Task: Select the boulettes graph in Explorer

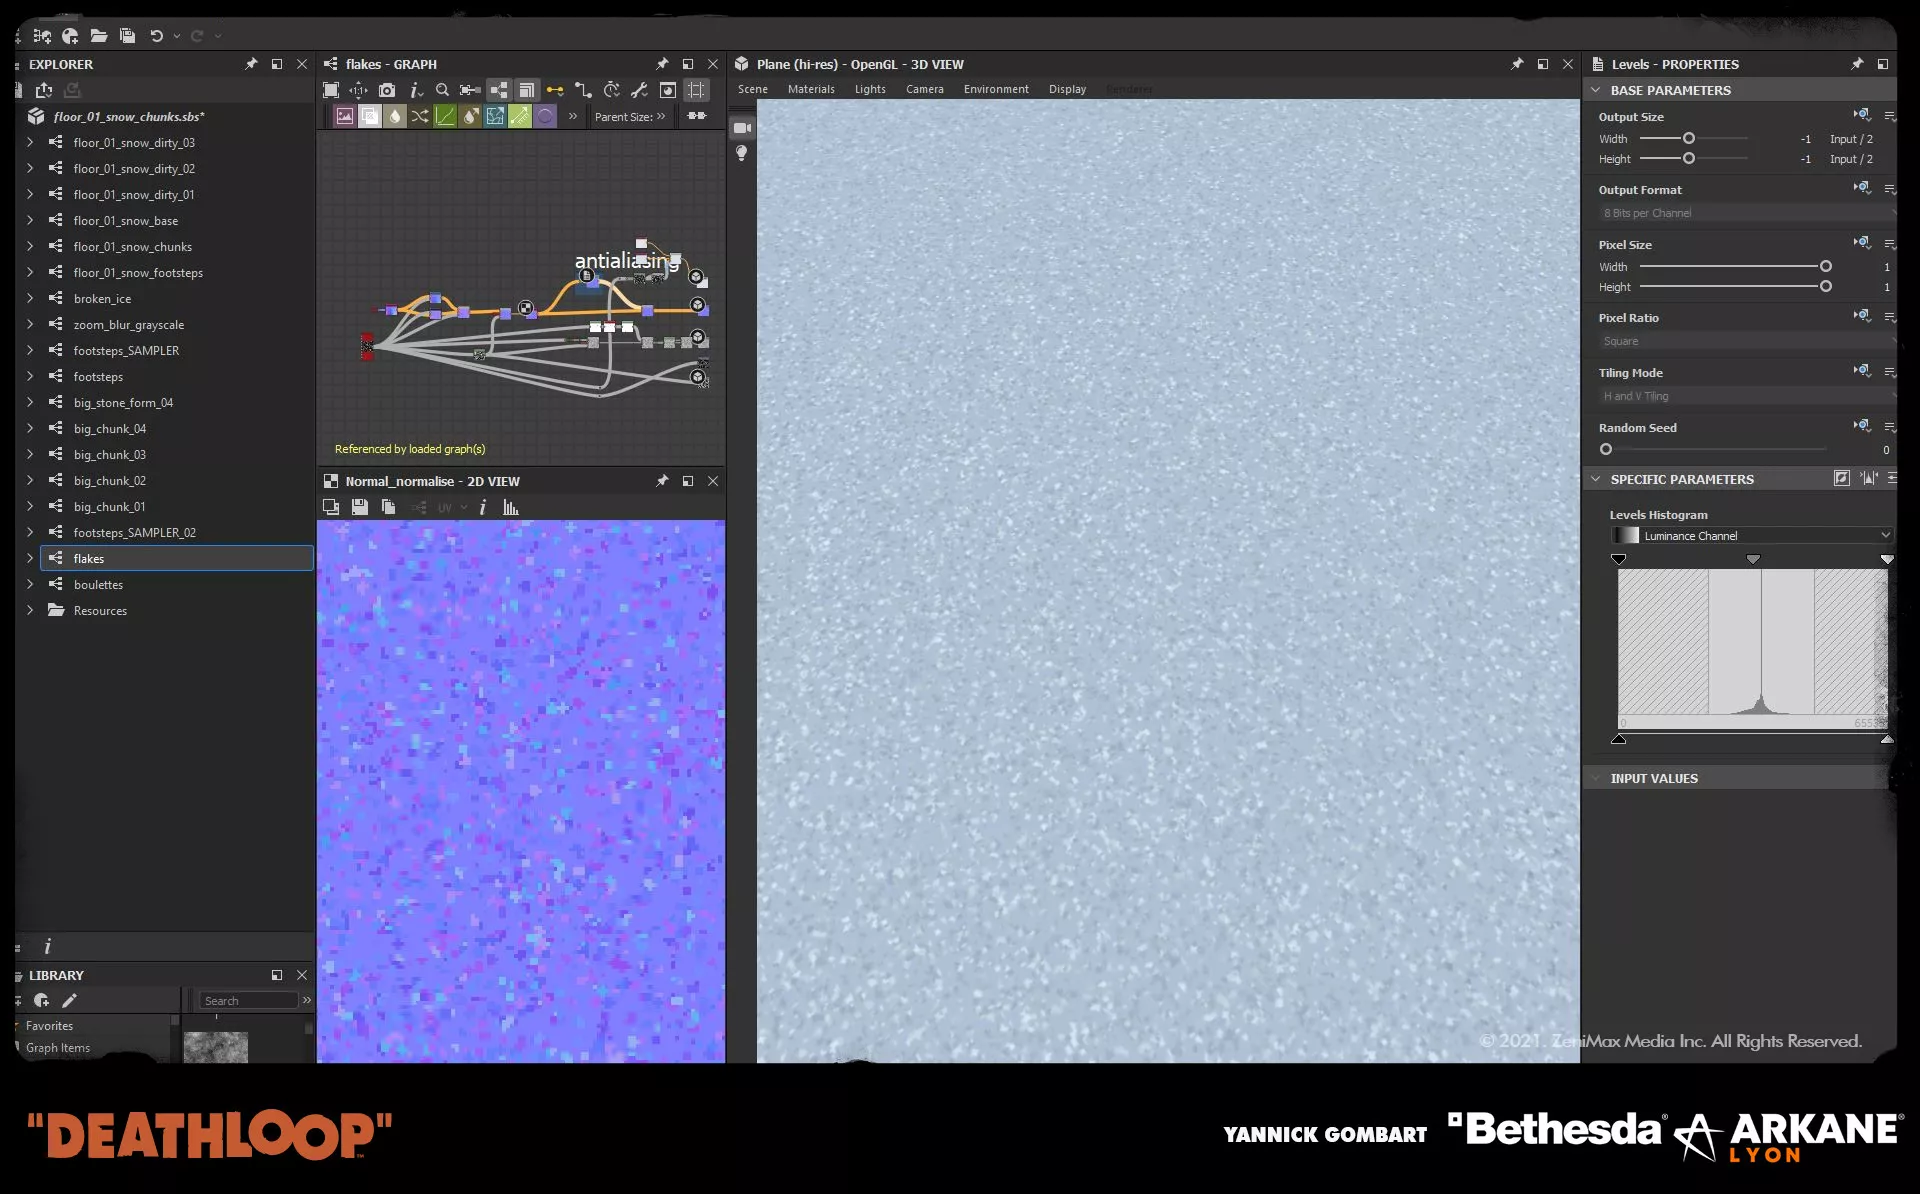Action: (98, 585)
